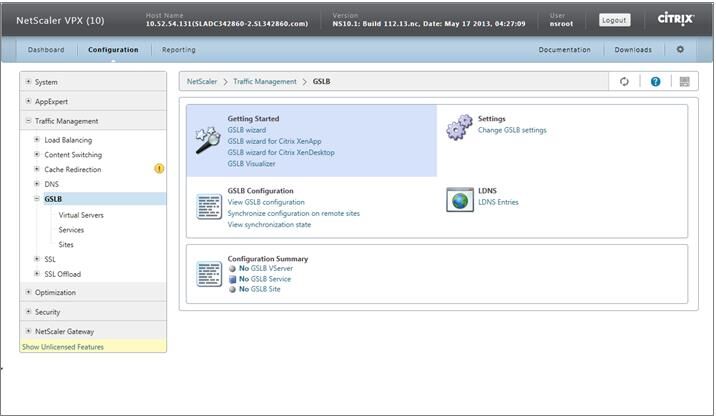Expand the Security node

click(x=28, y=311)
